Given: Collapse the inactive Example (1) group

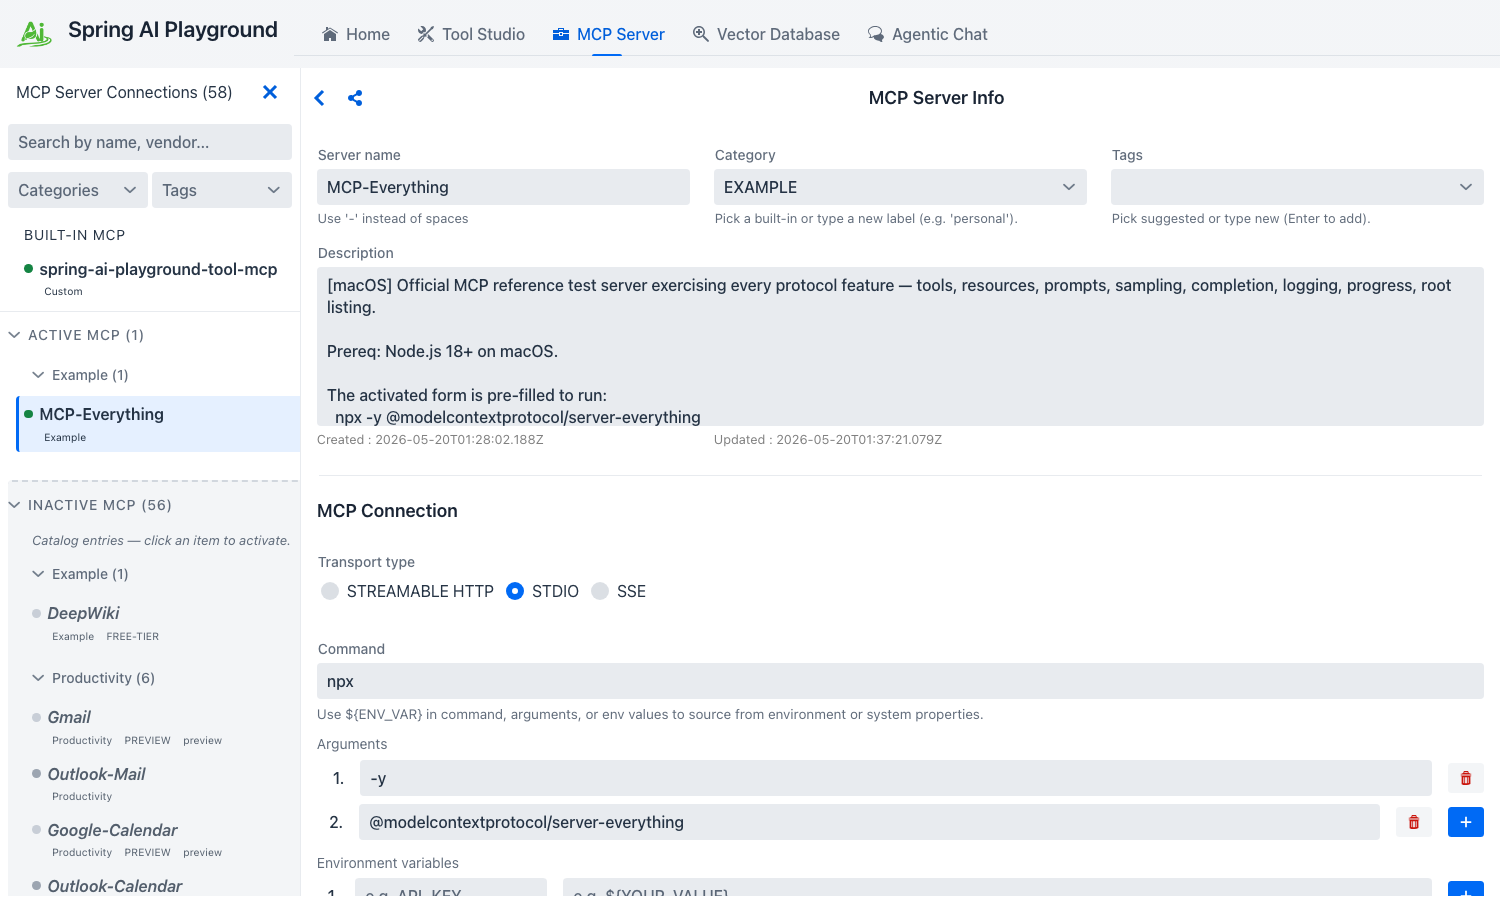Looking at the screenshot, I should pyautogui.click(x=39, y=574).
